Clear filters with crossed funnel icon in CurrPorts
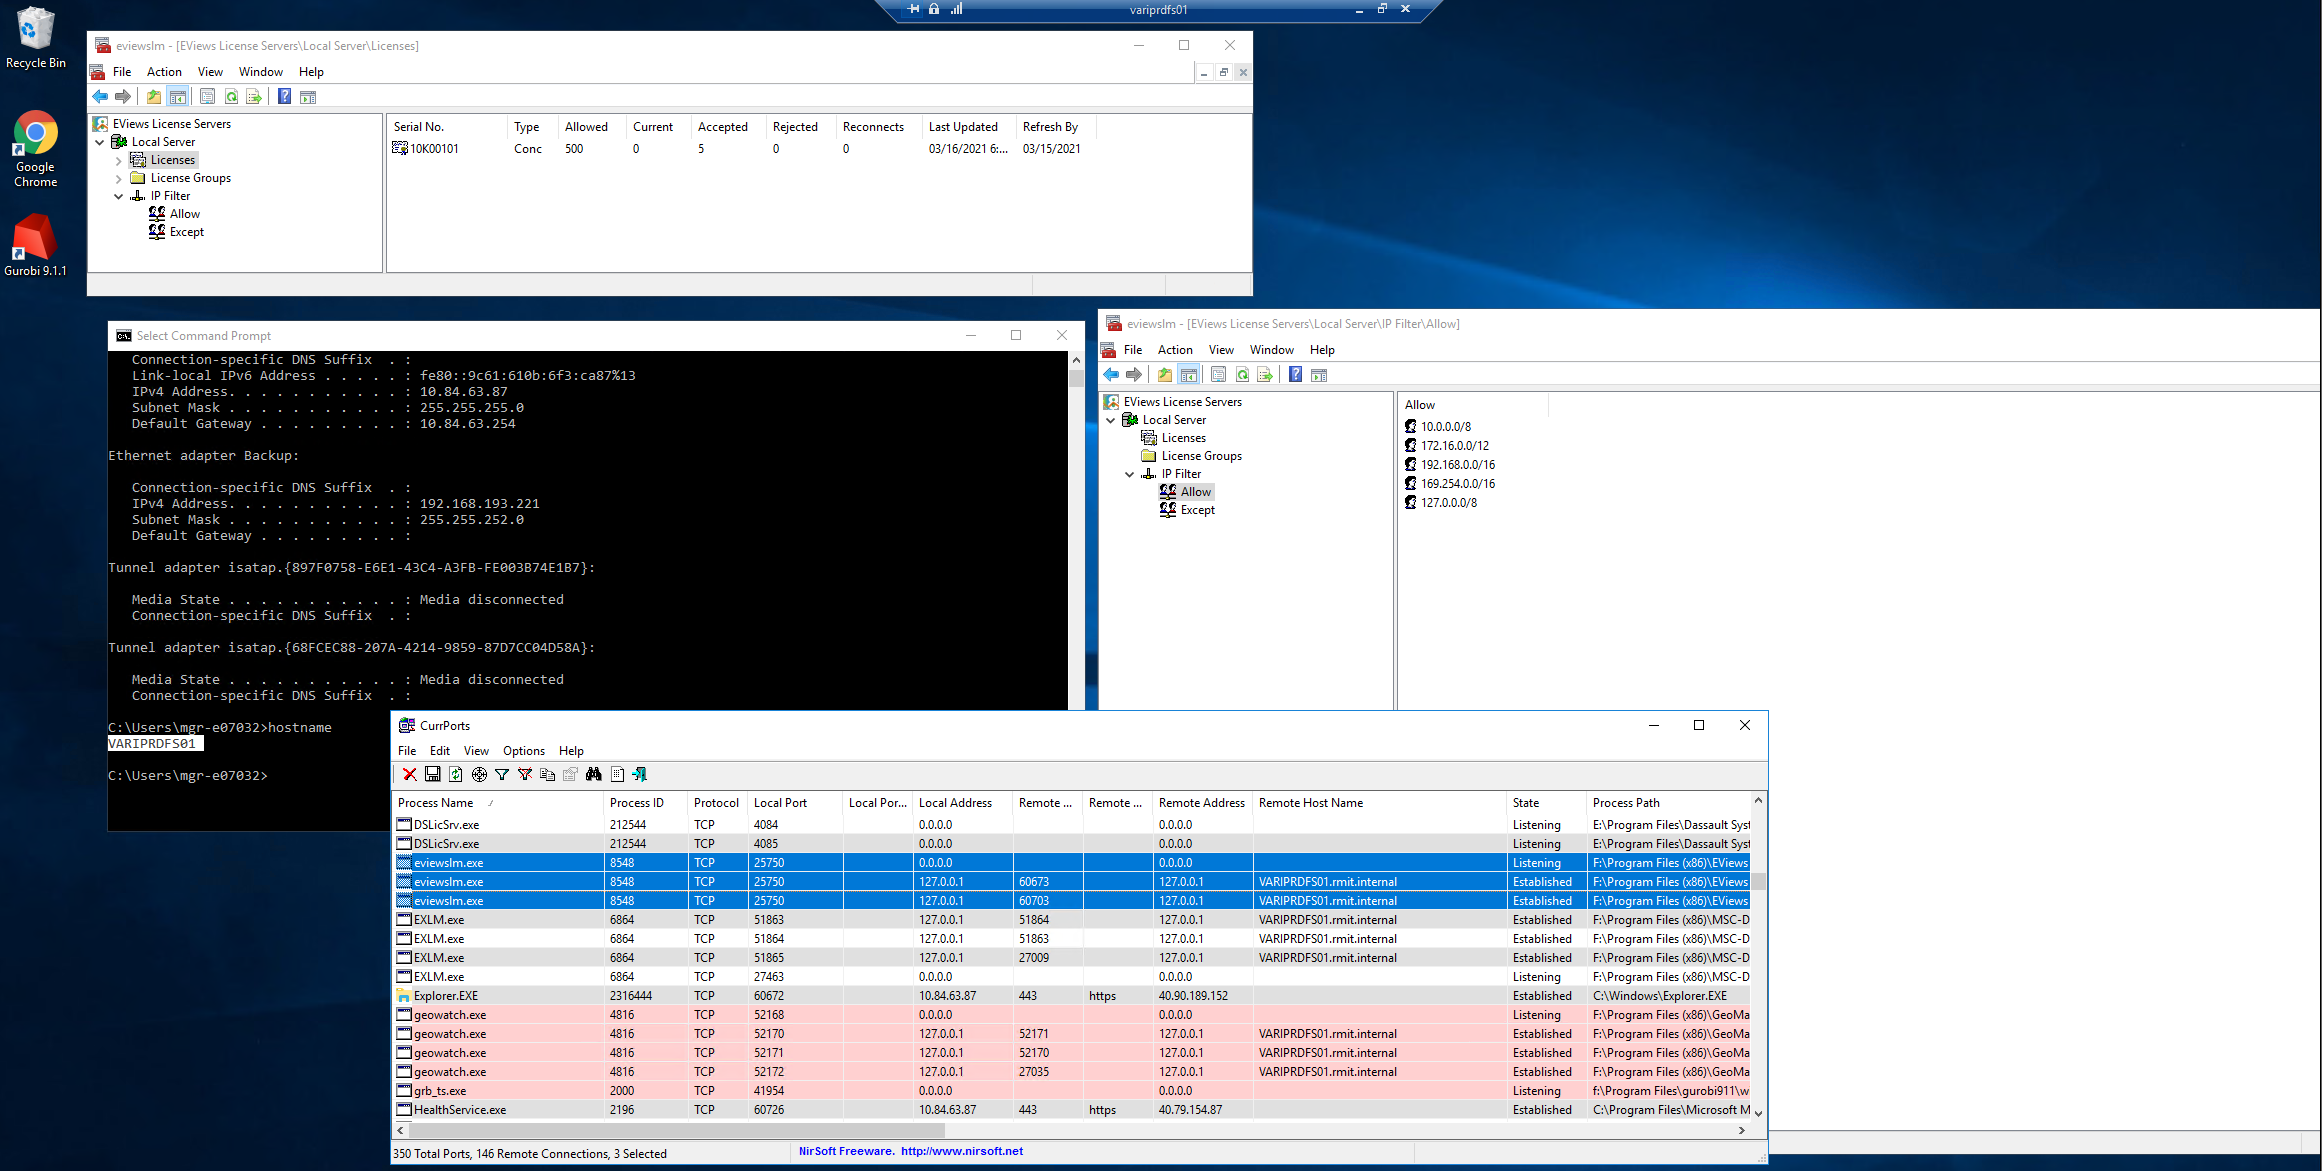2322x1171 pixels. [x=525, y=774]
